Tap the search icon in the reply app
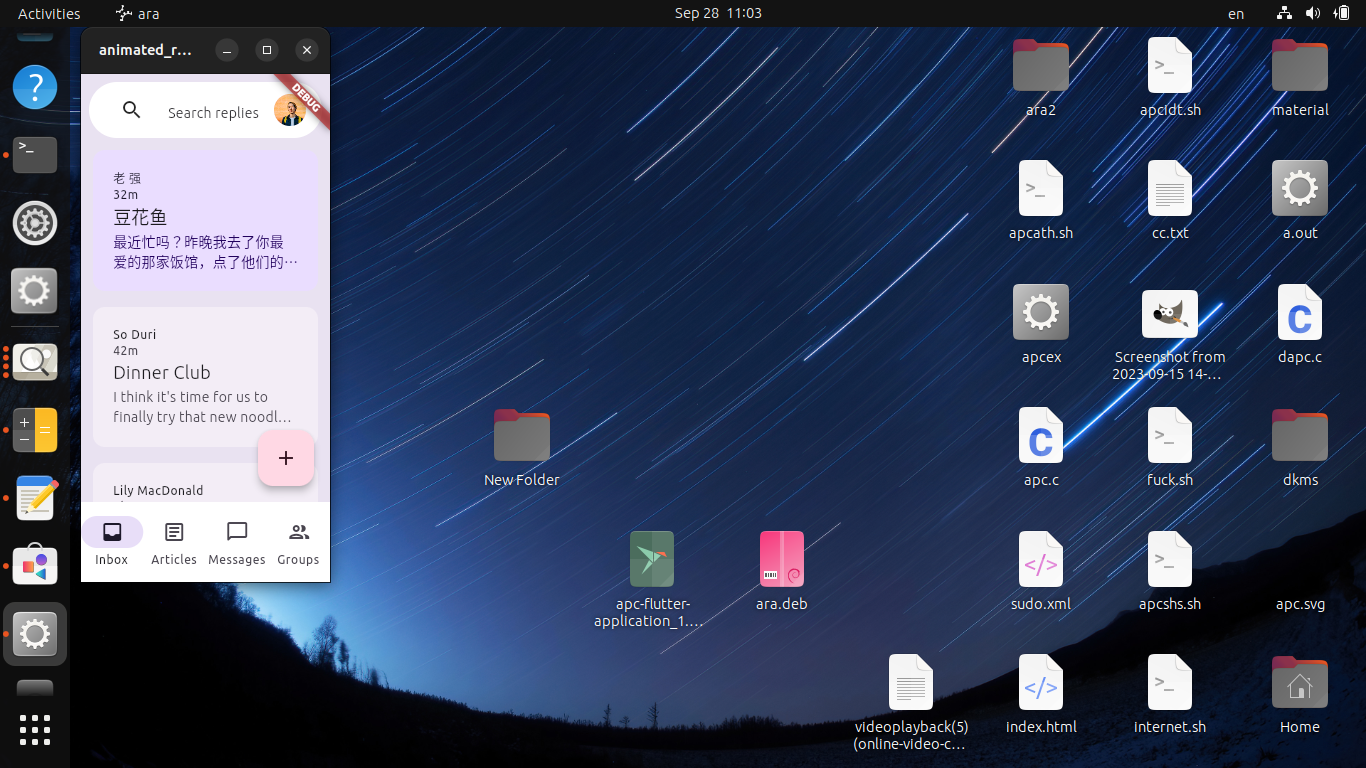1366x768 pixels. pos(131,110)
